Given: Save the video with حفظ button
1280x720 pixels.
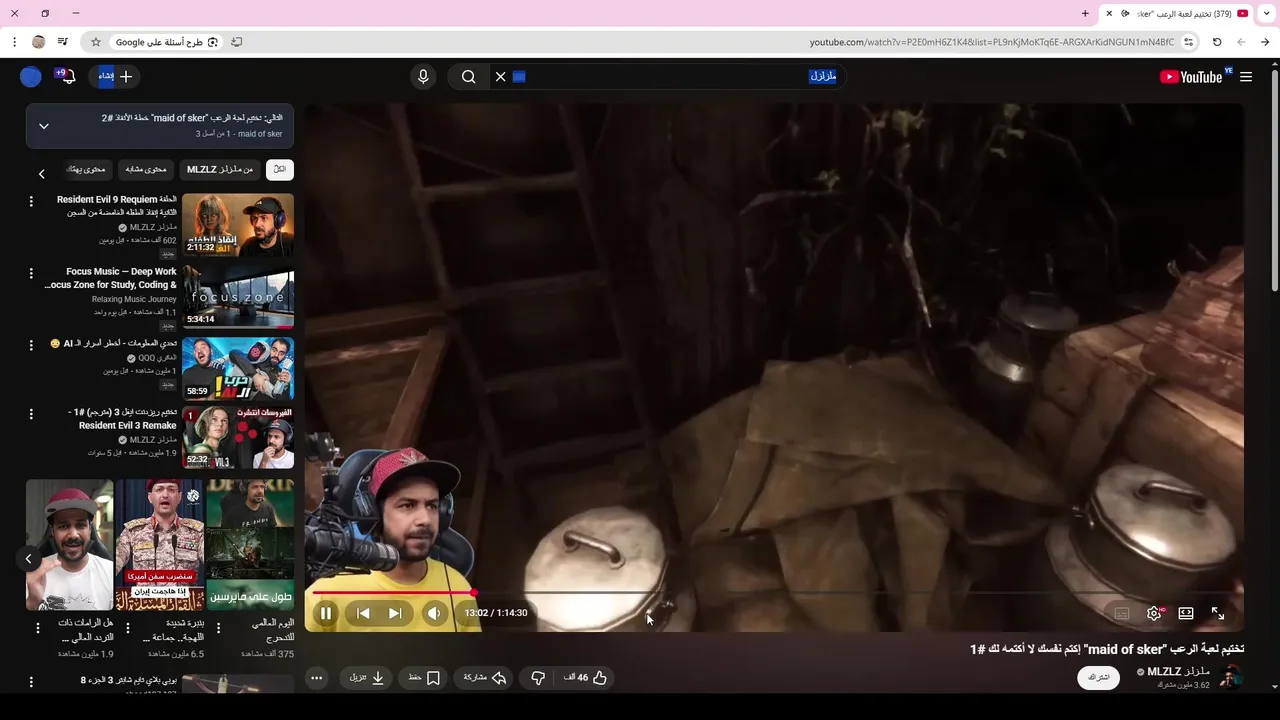Looking at the screenshot, I should [x=424, y=678].
